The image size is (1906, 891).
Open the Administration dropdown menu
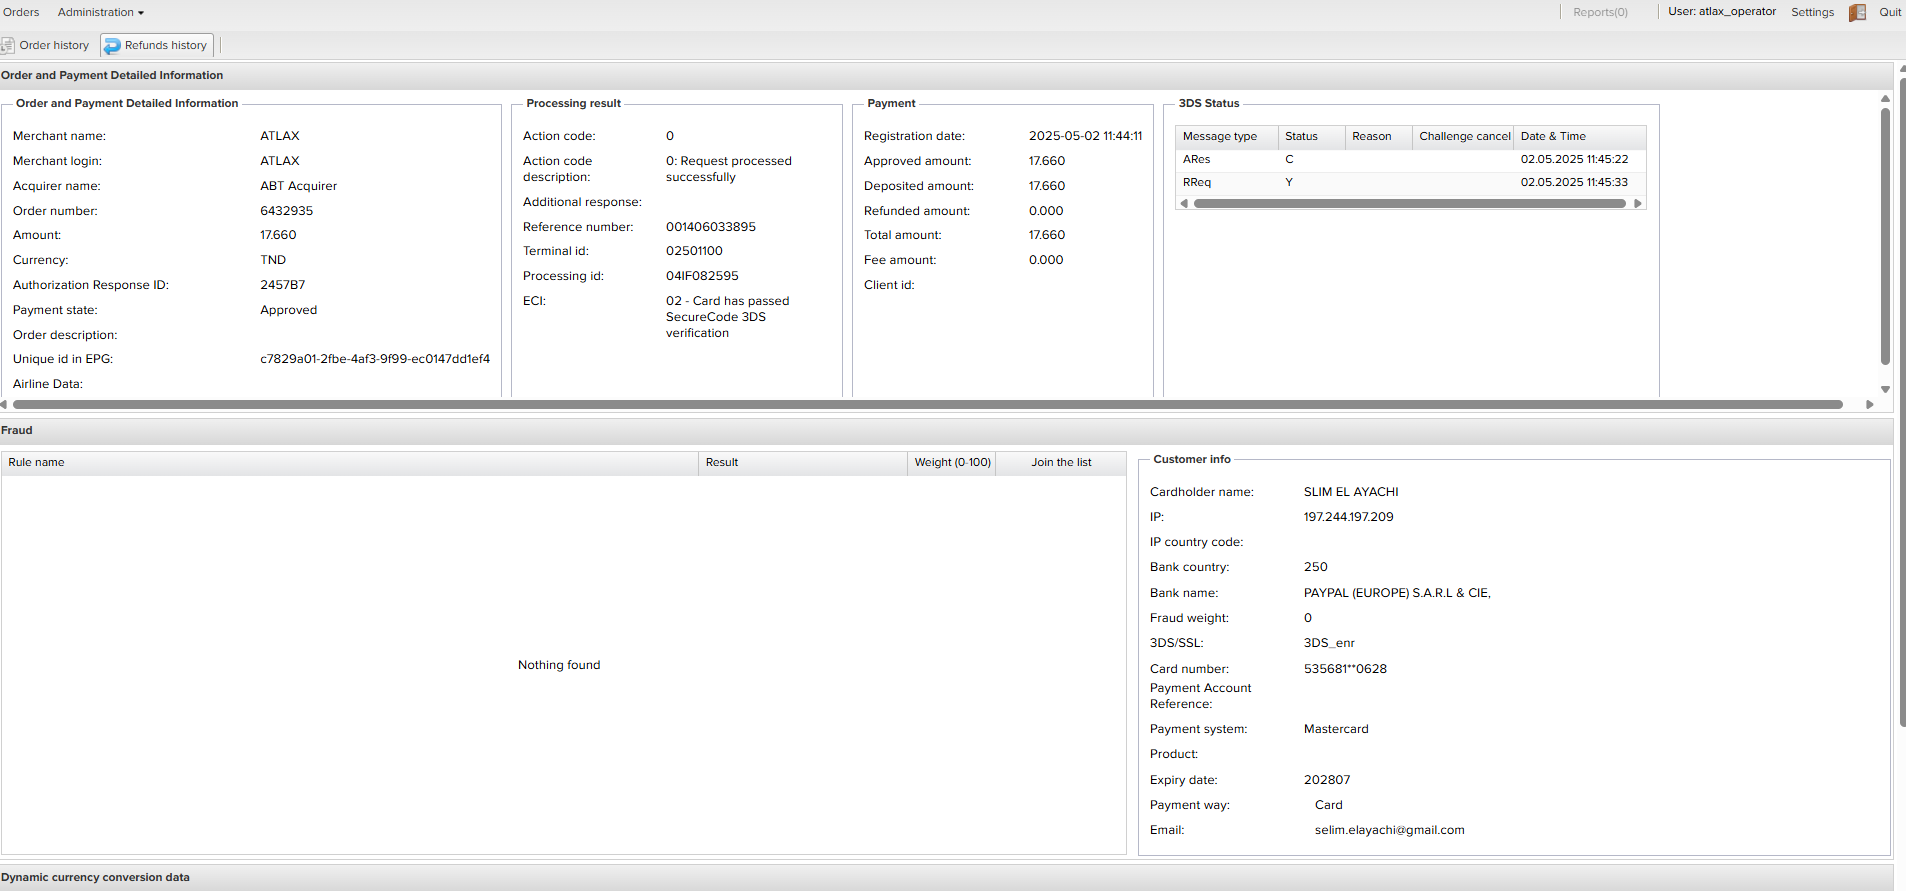click(x=100, y=12)
